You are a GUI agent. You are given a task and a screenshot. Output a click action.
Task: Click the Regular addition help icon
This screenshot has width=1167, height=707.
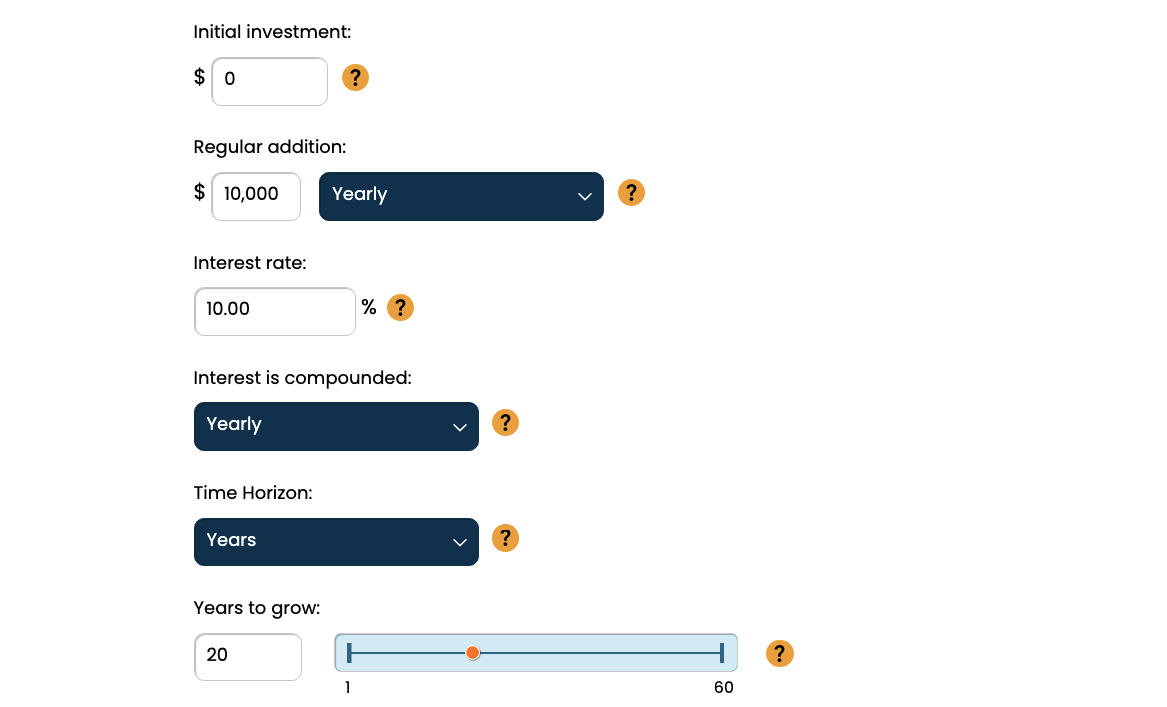(631, 193)
